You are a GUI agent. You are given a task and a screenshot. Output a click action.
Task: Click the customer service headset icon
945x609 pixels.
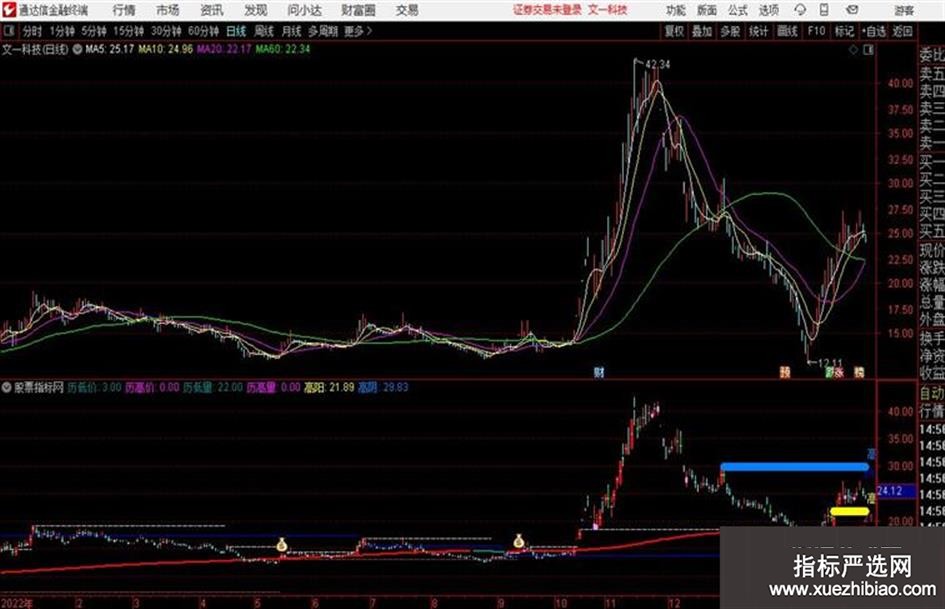coord(800,10)
